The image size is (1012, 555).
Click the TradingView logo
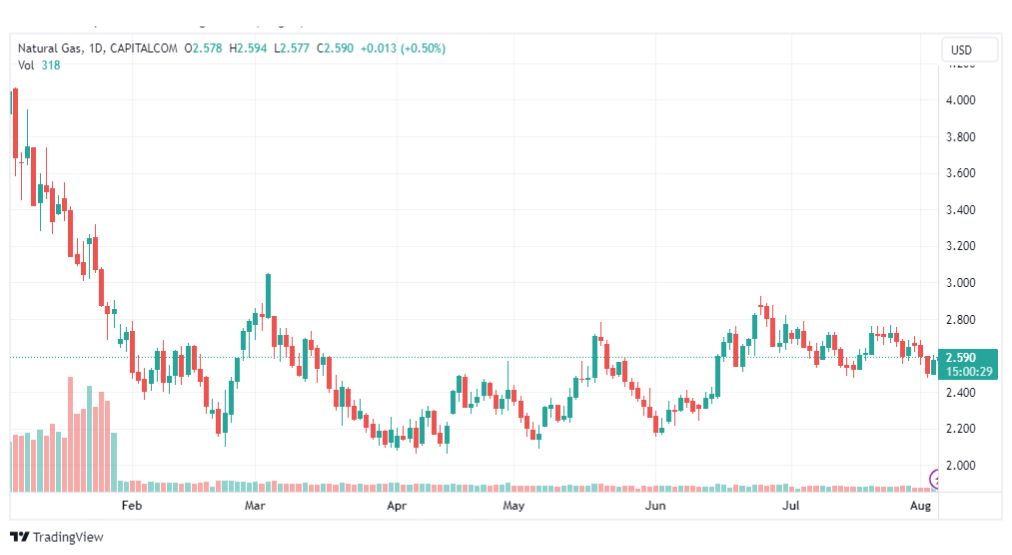tap(57, 537)
